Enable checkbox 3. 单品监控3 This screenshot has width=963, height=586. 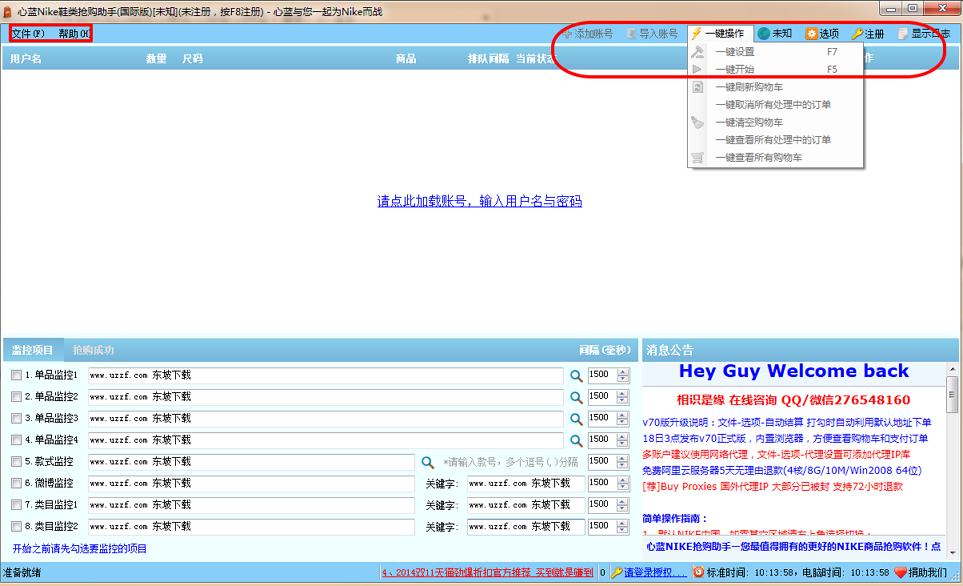tap(17, 418)
